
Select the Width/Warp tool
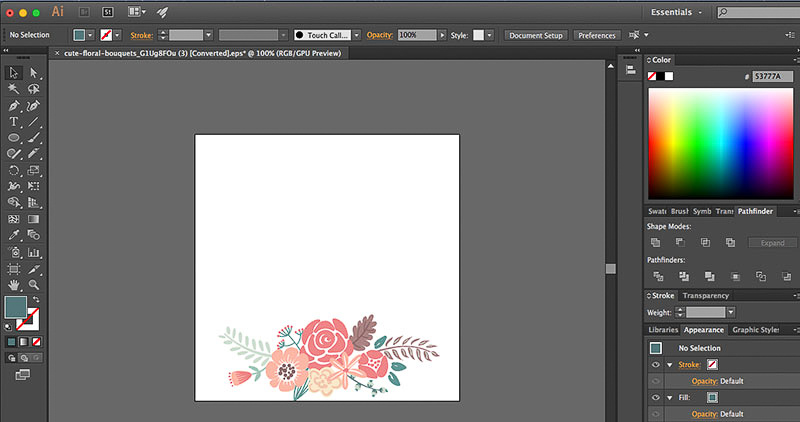tap(14, 186)
